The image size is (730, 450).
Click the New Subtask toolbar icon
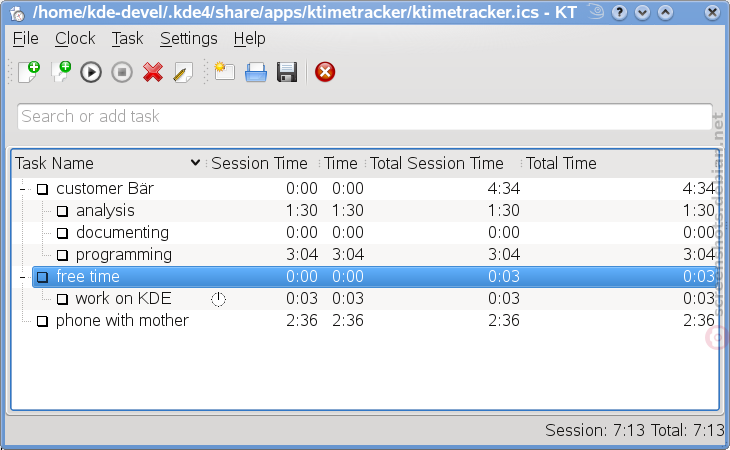(61, 72)
